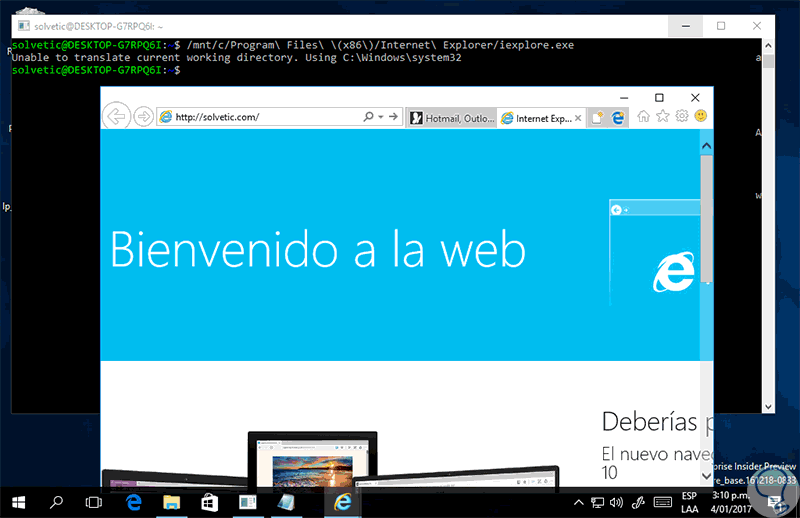Maximize the solvetic terminal window

[x=721, y=26]
